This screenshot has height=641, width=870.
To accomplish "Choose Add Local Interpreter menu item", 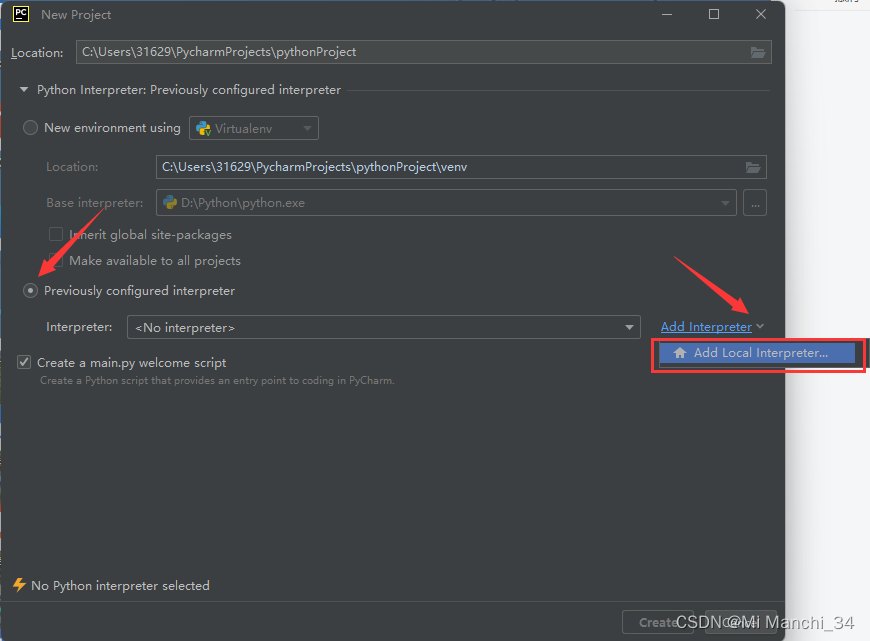I will pos(757,353).
